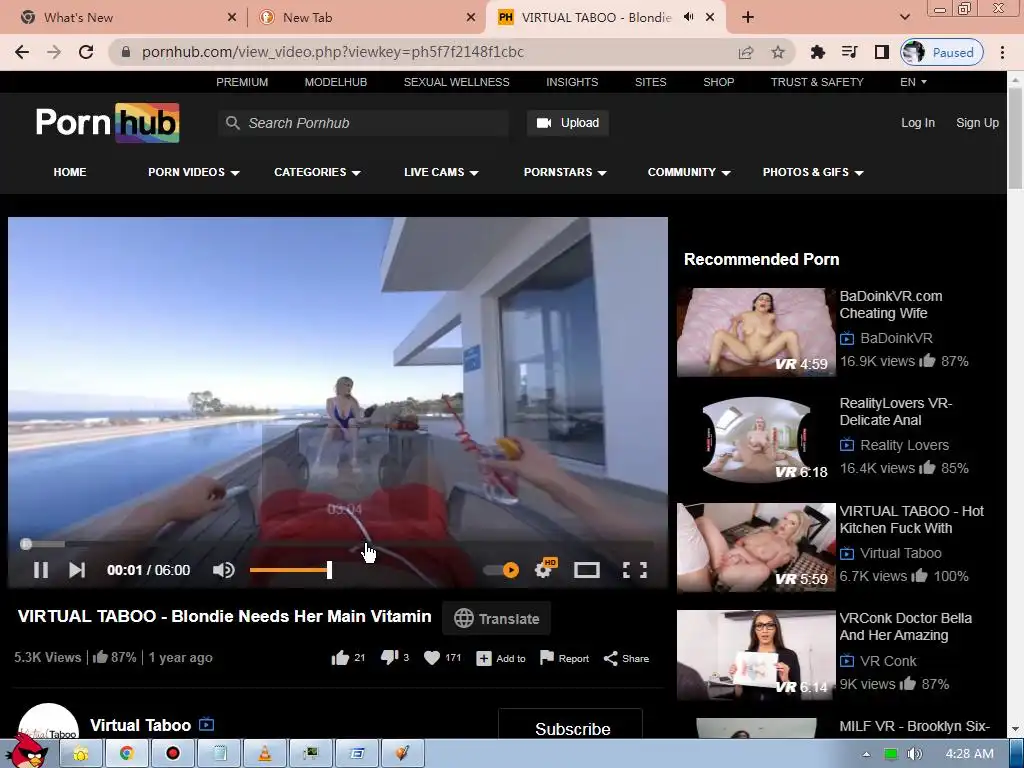Open the PREMIUM top bar link
This screenshot has width=1024, height=768.
[242, 82]
